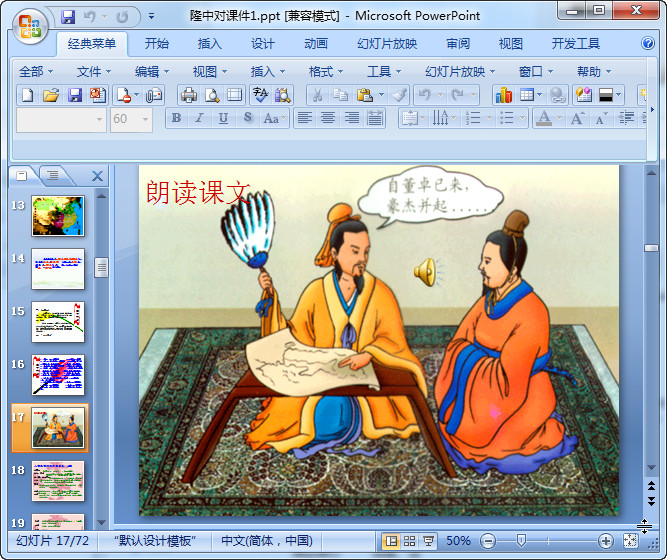Fit slide to current window icon
Screen dimensions: 667x560
(x=630, y=541)
